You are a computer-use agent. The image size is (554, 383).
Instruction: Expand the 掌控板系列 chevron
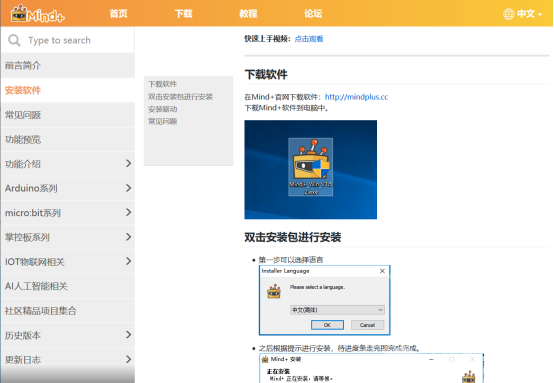tap(128, 237)
